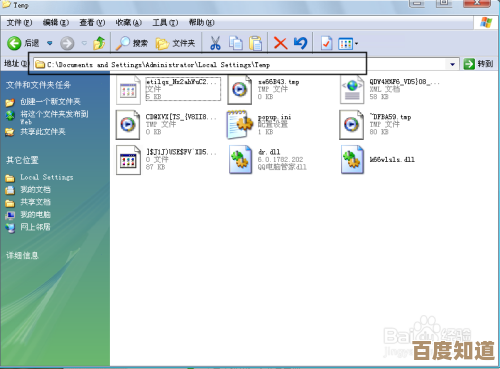Open the address bar dropdown arrow
The width and height of the screenshot is (500, 369).
pyautogui.click(x=452, y=64)
